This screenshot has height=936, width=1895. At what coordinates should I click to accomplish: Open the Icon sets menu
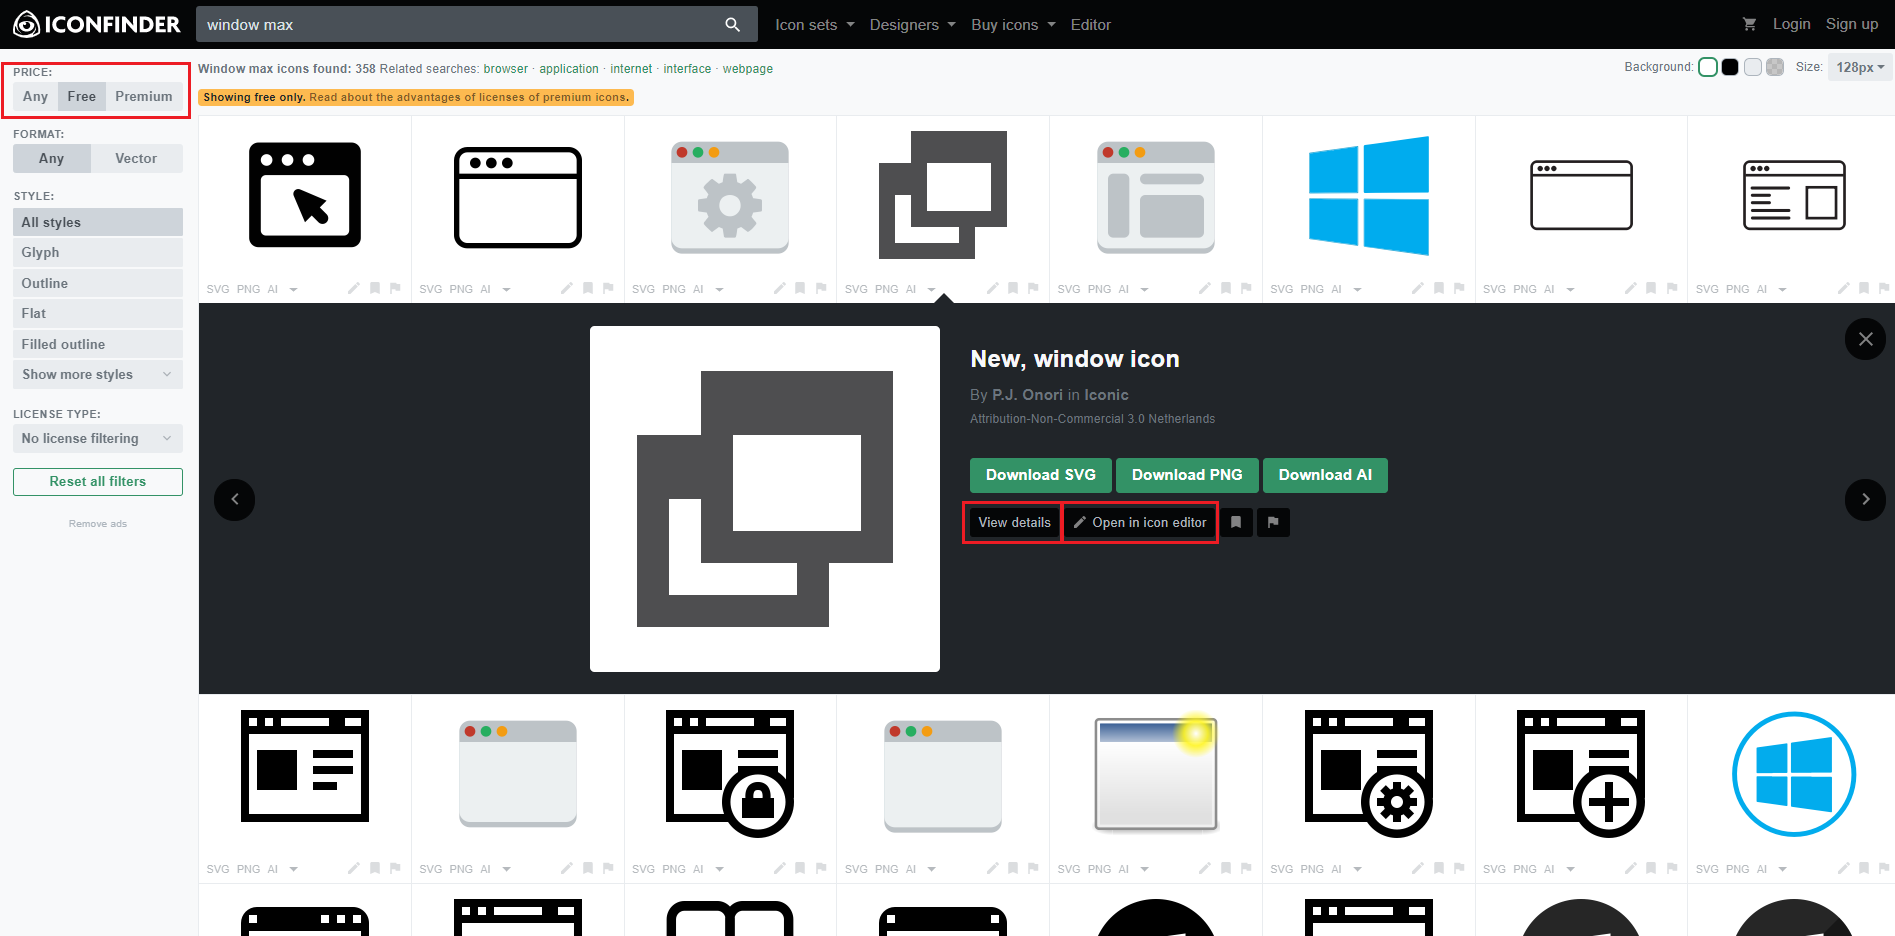[x=814, y=24]
